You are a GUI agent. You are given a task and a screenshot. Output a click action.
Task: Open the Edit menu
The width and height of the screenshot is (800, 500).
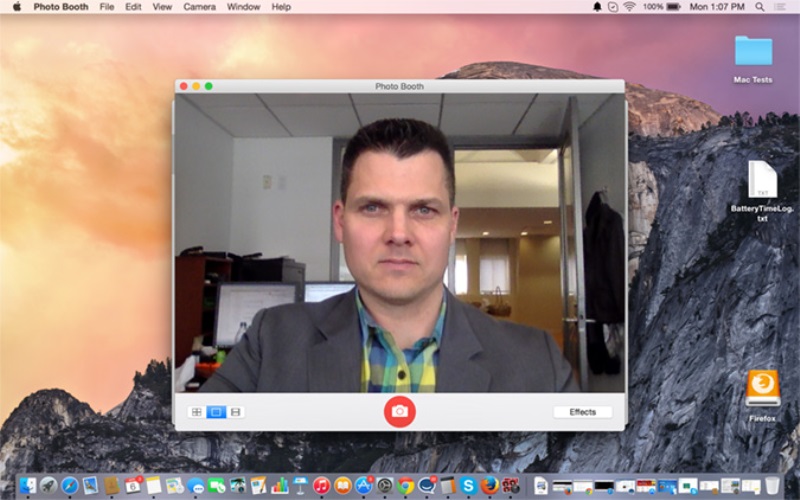pos(133,7)
